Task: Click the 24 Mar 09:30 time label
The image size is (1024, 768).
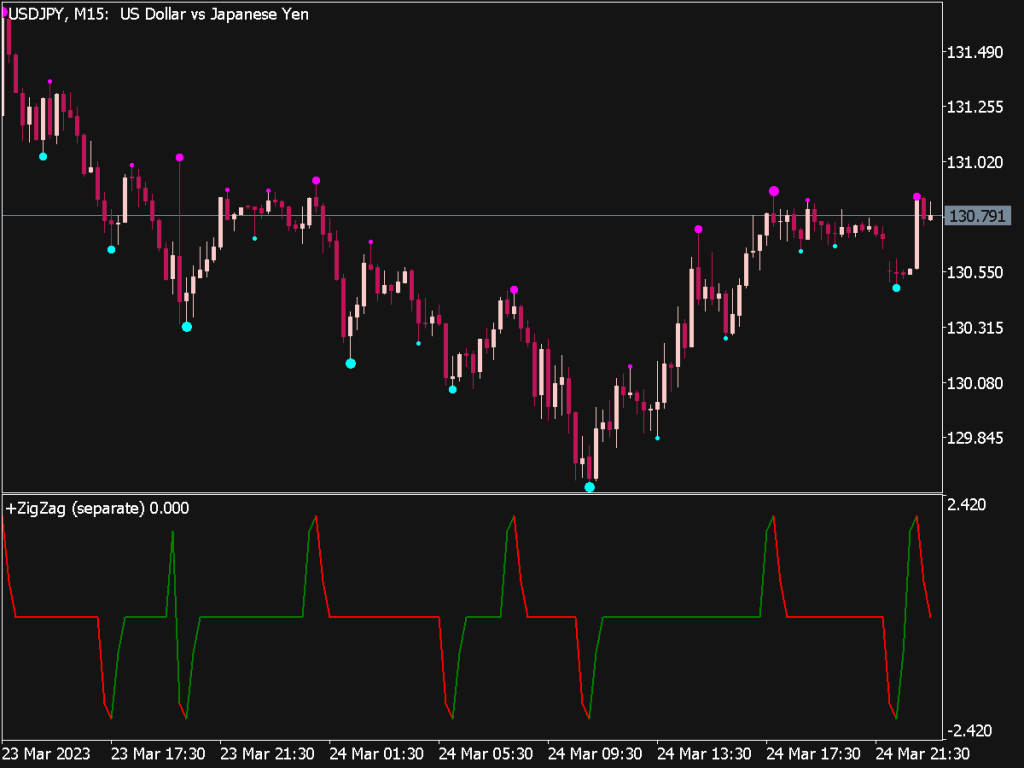Action: click(595, 754)
